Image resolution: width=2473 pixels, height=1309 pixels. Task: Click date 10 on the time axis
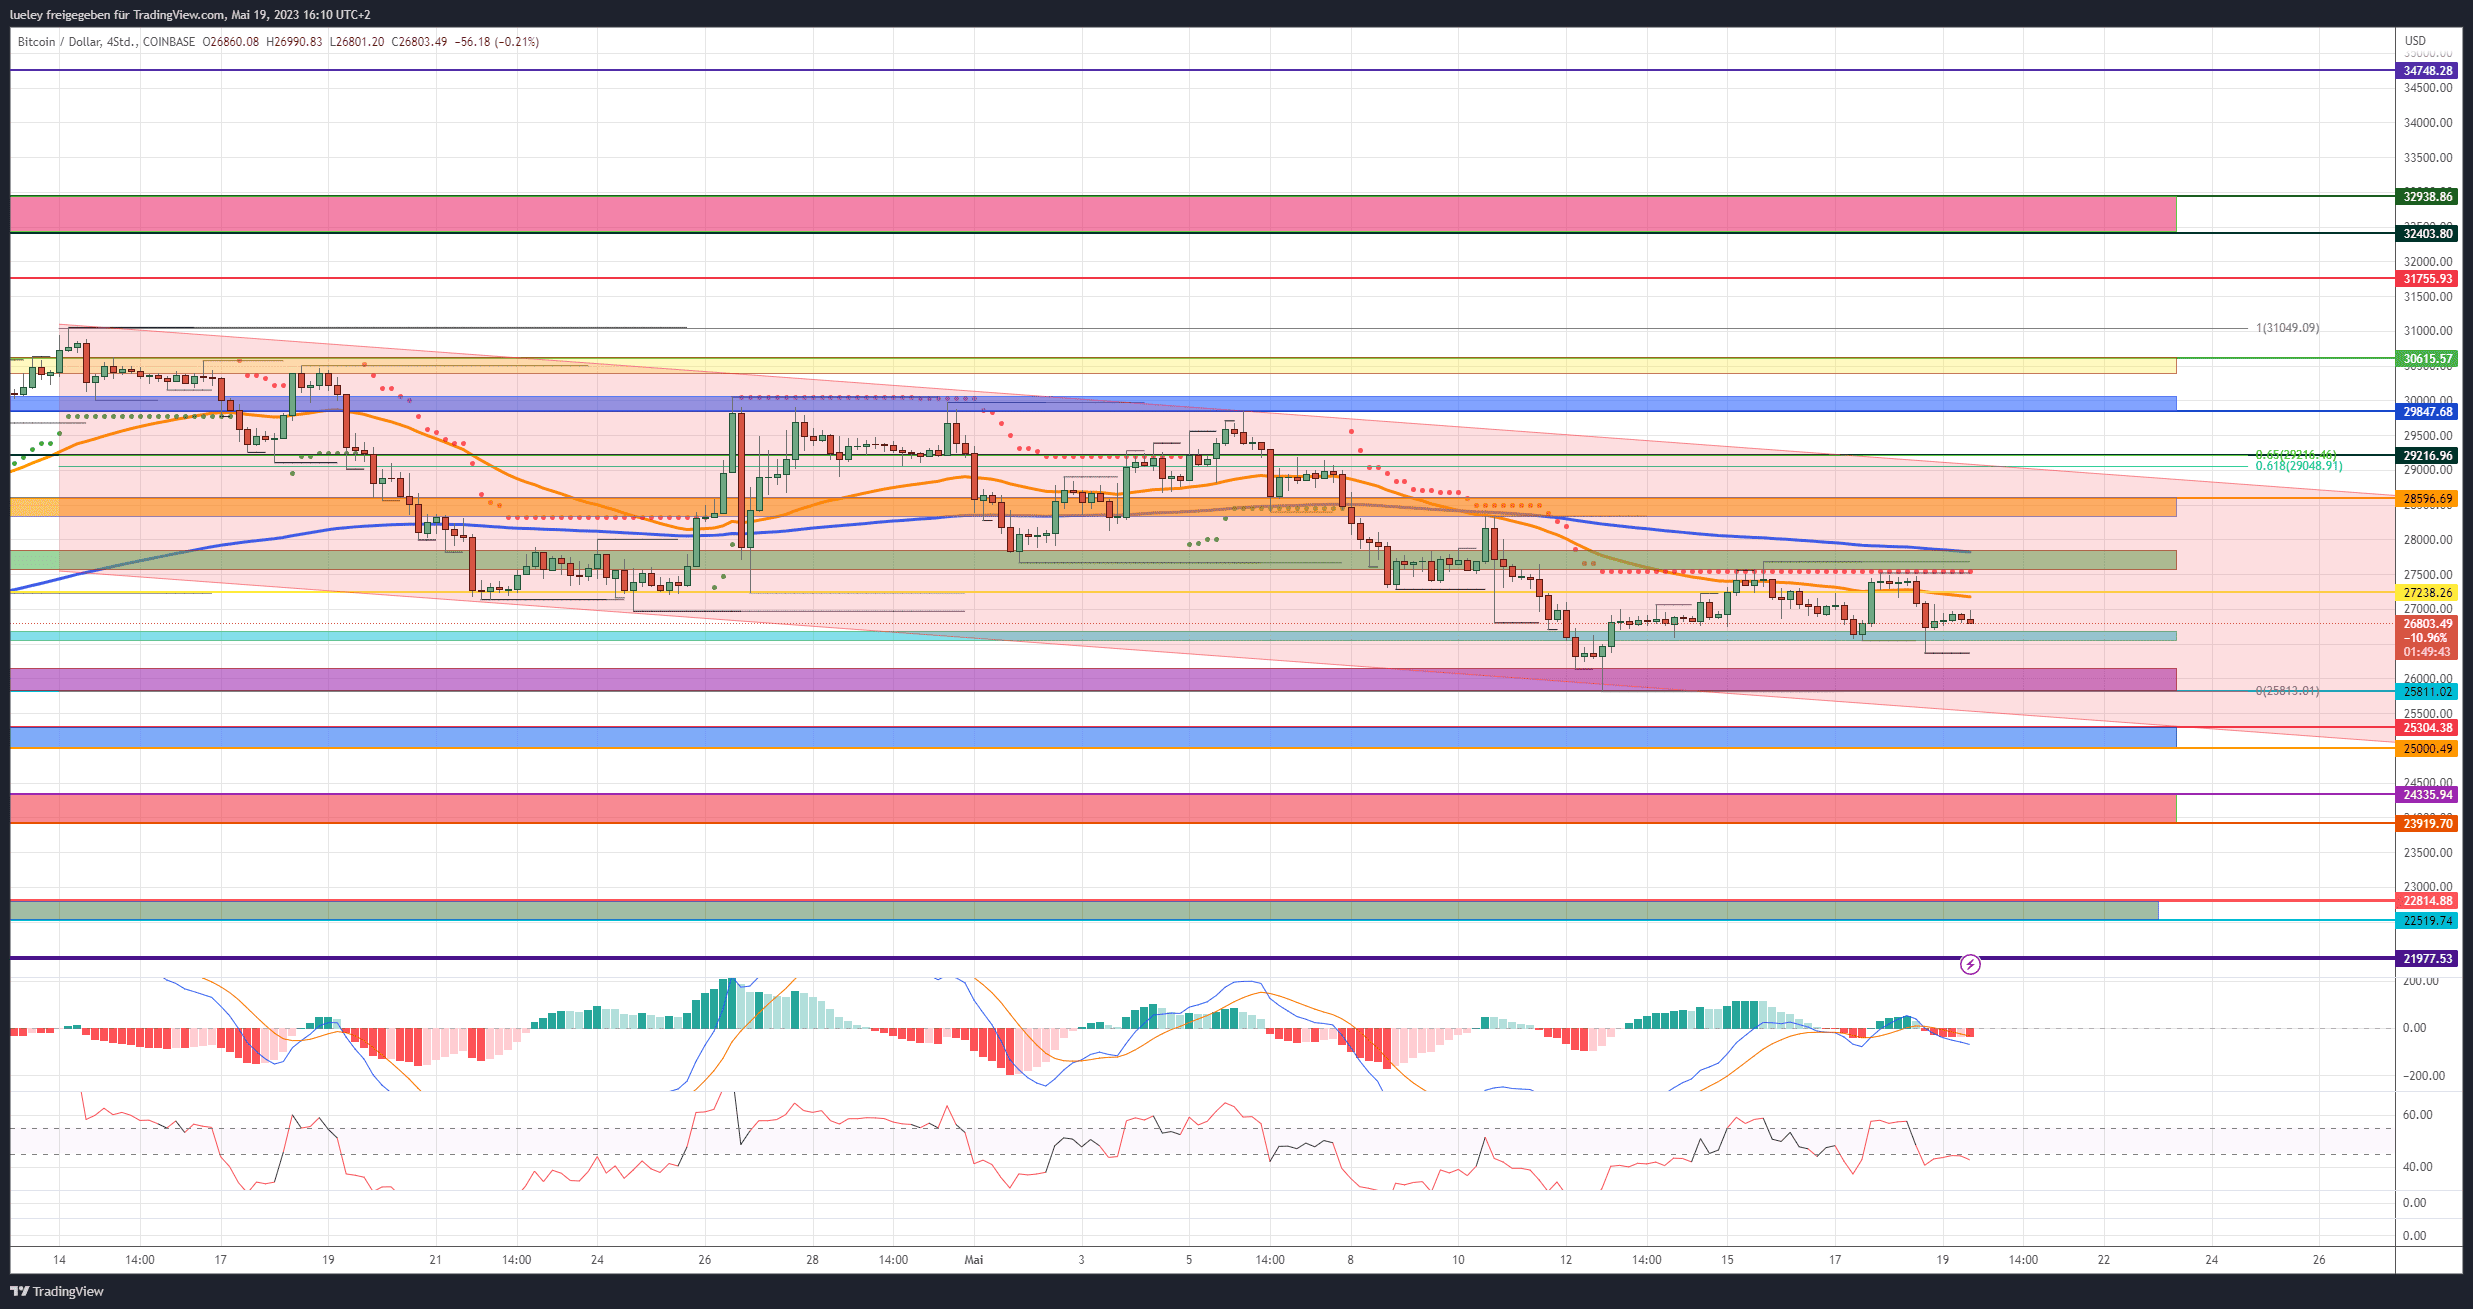point(1458,1260)
